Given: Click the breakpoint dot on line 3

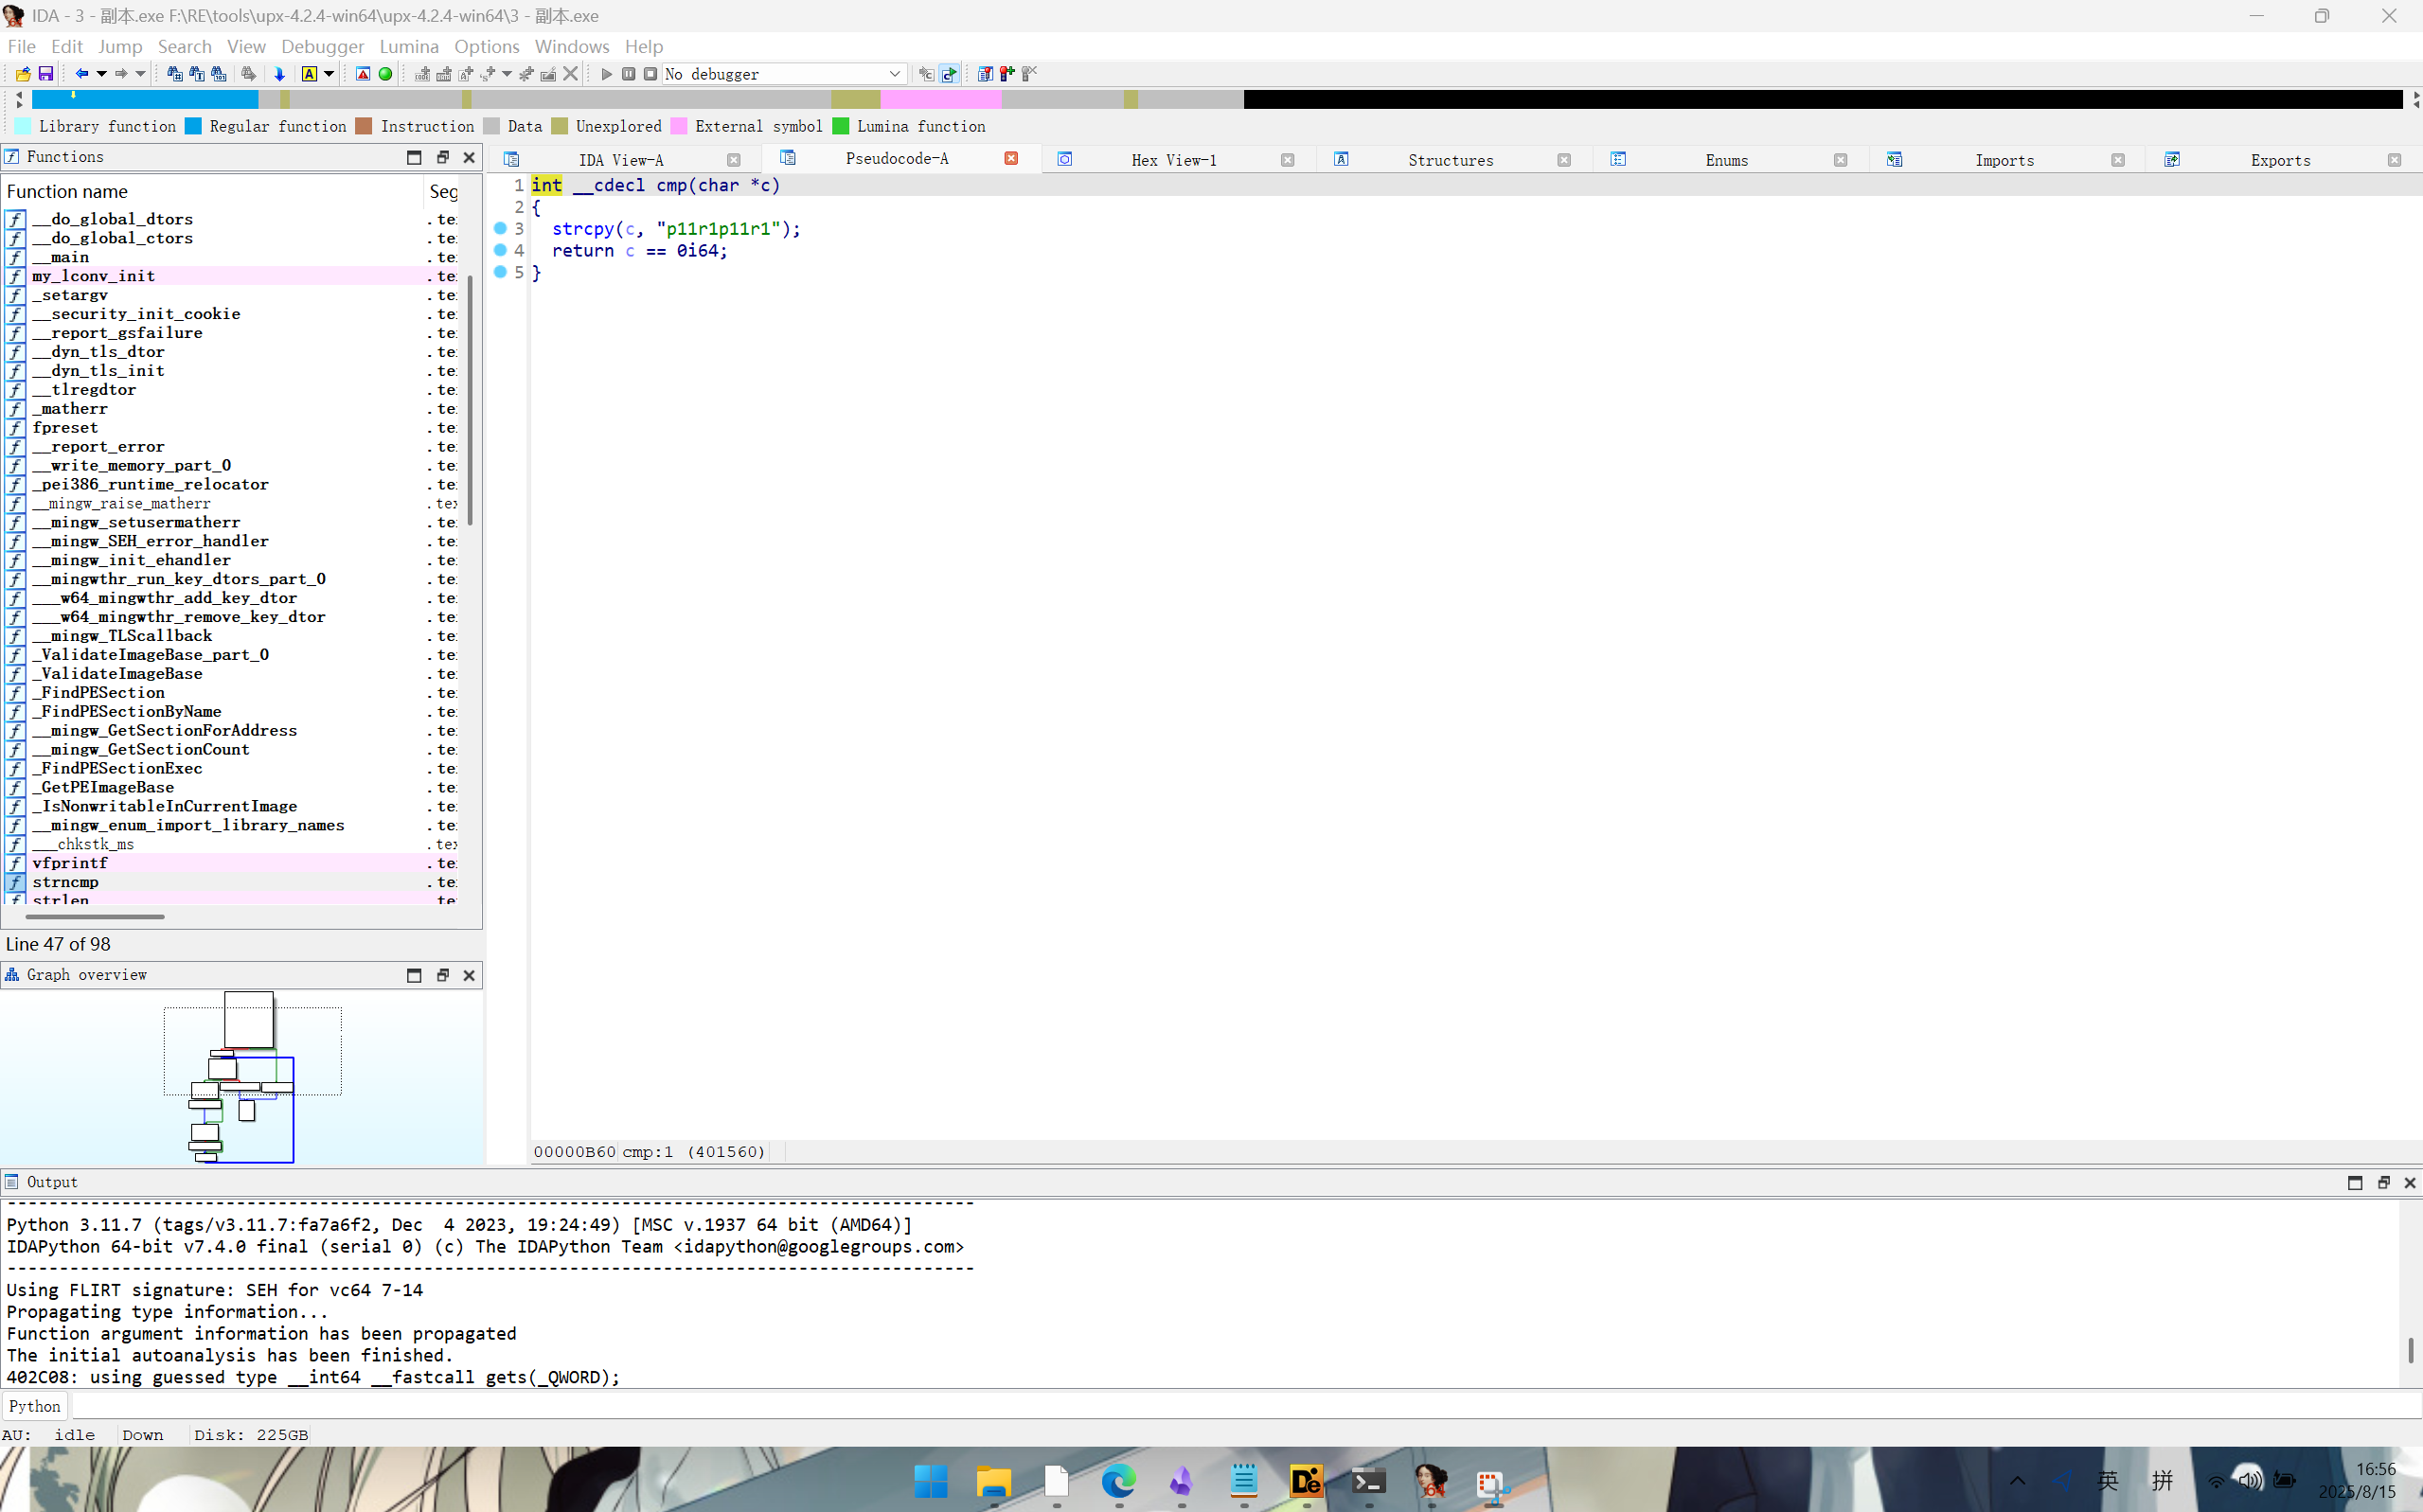Looking at the screenshot, I should [501, 229].
